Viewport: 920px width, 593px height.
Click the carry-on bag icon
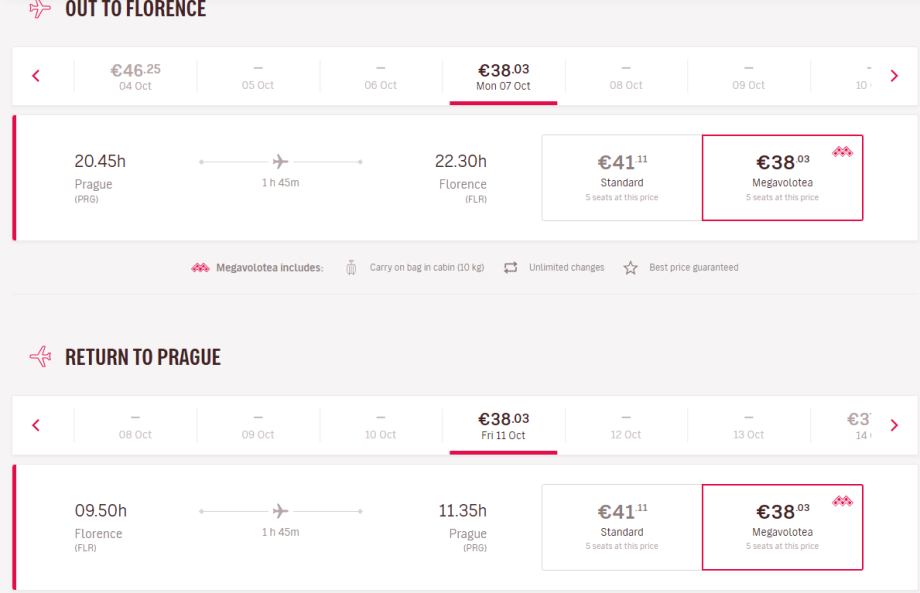click(351, 268)
